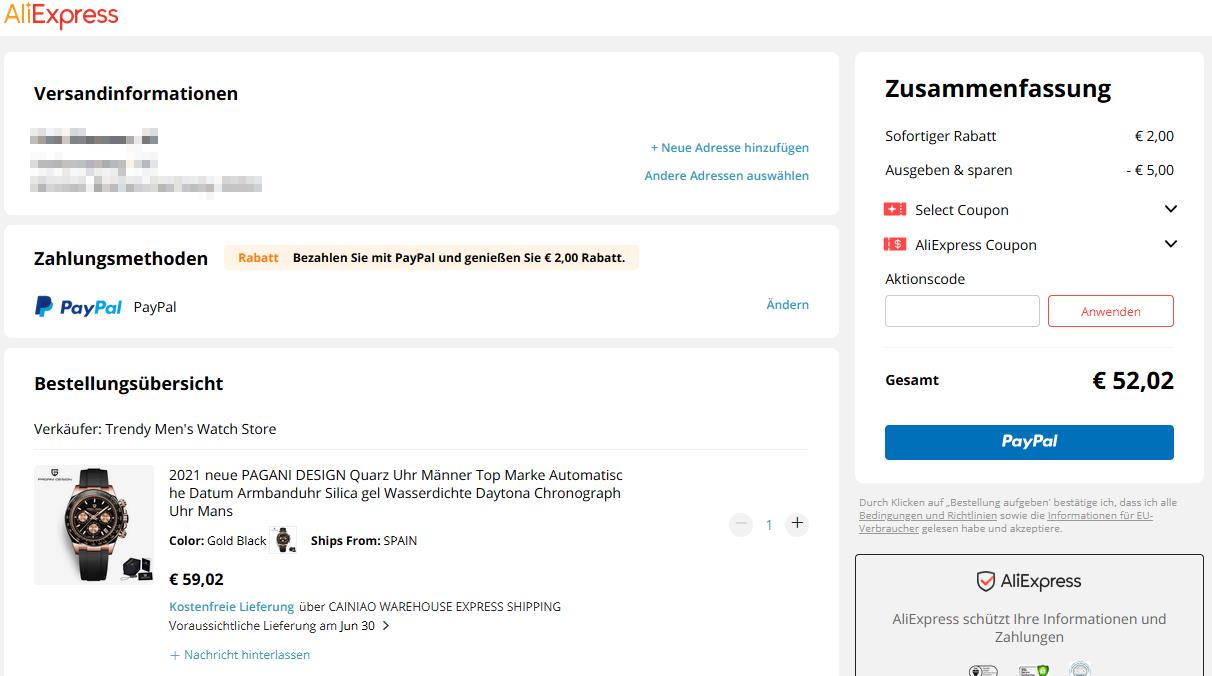Click the orange Rabatt badge

click(258, 258)
